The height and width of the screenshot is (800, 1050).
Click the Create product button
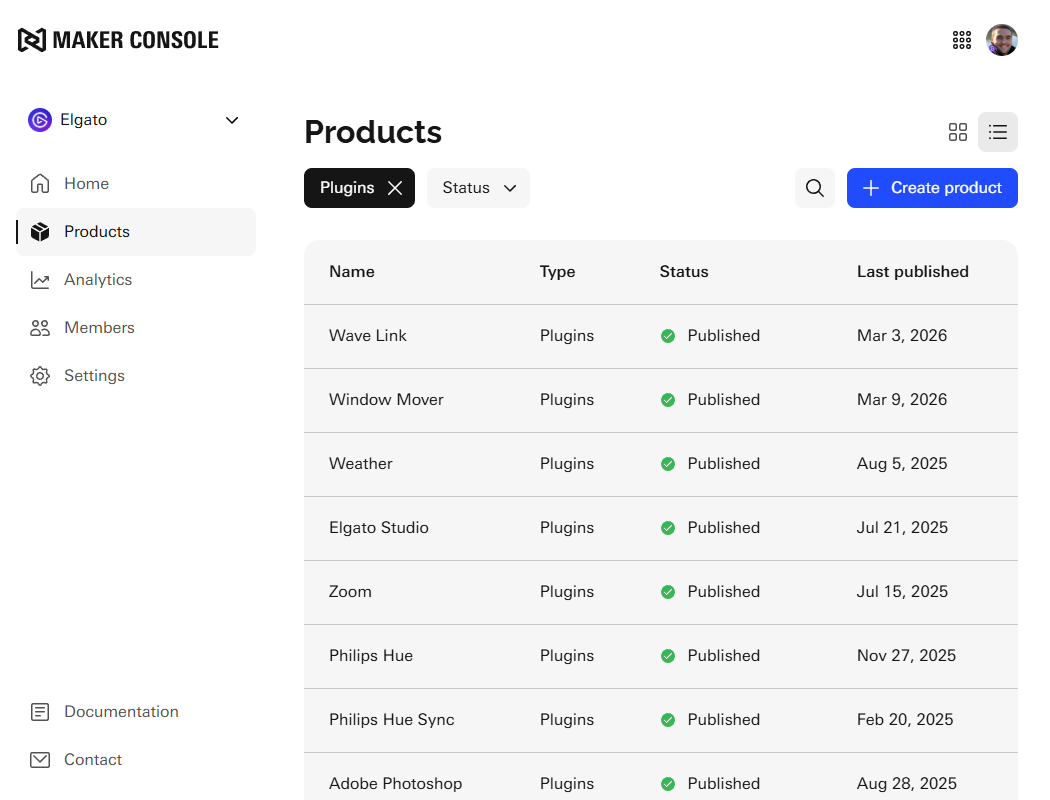(932, 188)
